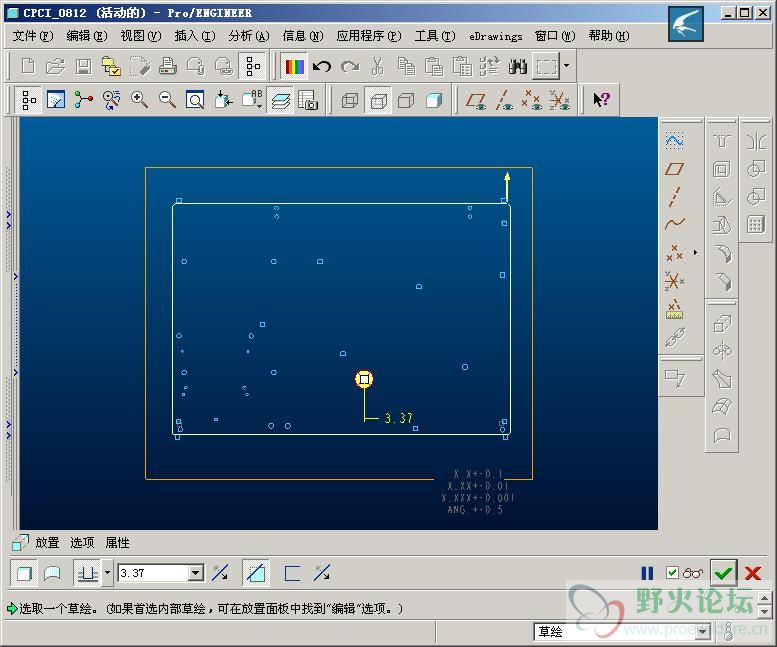This screenshot has height=647, width=777.
Task: Click the Sketch tool icon
Action: coord(675,141)
